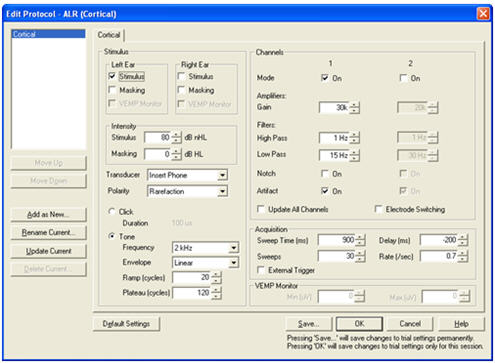The width and height of the screenshot is (495, 363).
Task: Enable Right Ear Stimulus checkbox
Action: (x=181, y=76)
